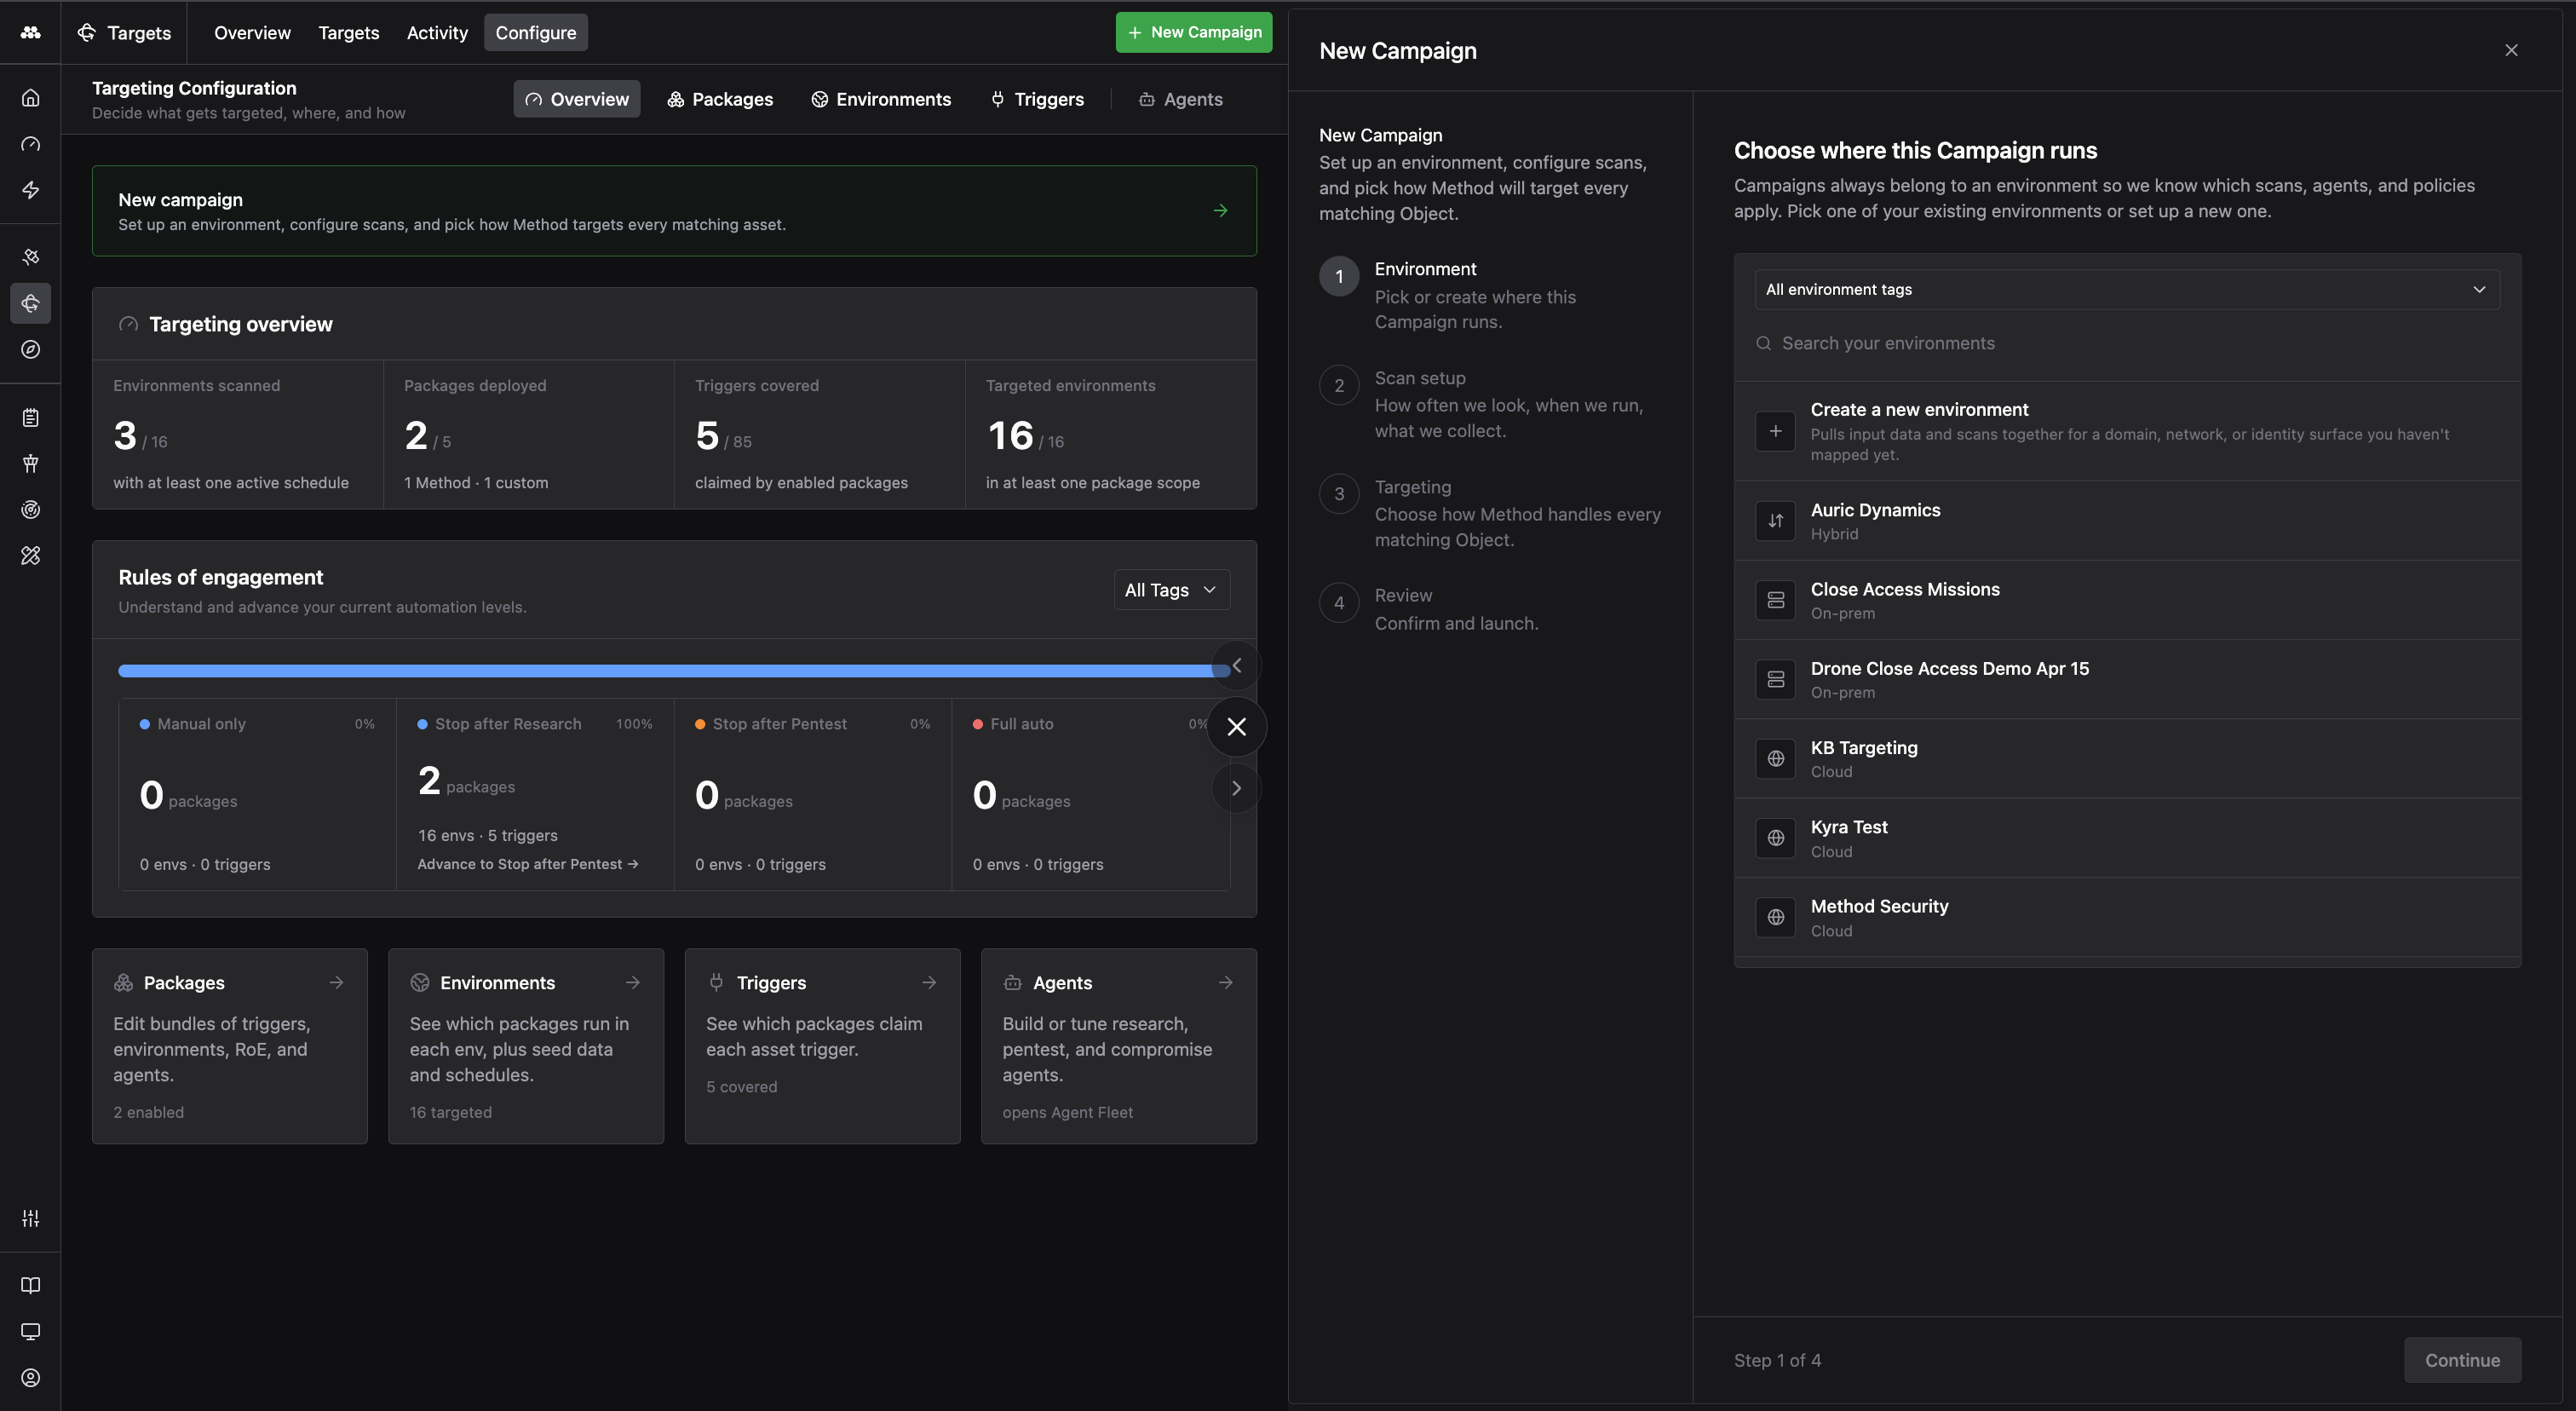Screen dimensions: 2576x1411
Task: Open the Agents configuration tab
Action: (1180, 99)
